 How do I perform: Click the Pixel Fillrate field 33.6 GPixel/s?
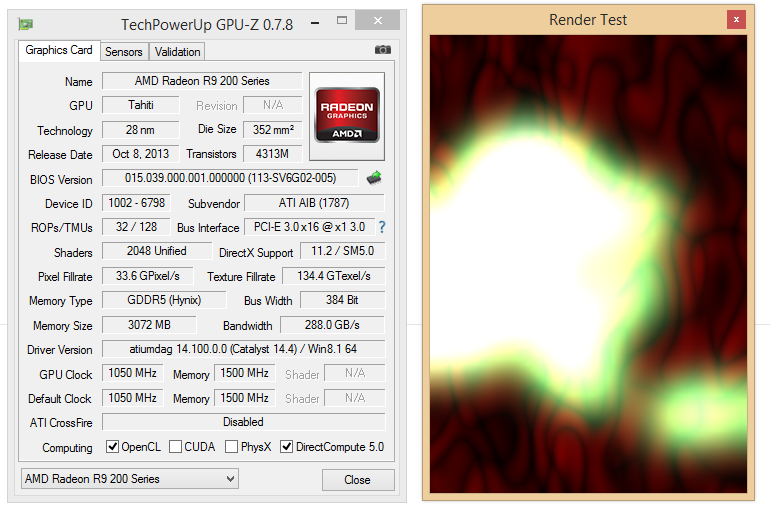click(x=147, y=276)
